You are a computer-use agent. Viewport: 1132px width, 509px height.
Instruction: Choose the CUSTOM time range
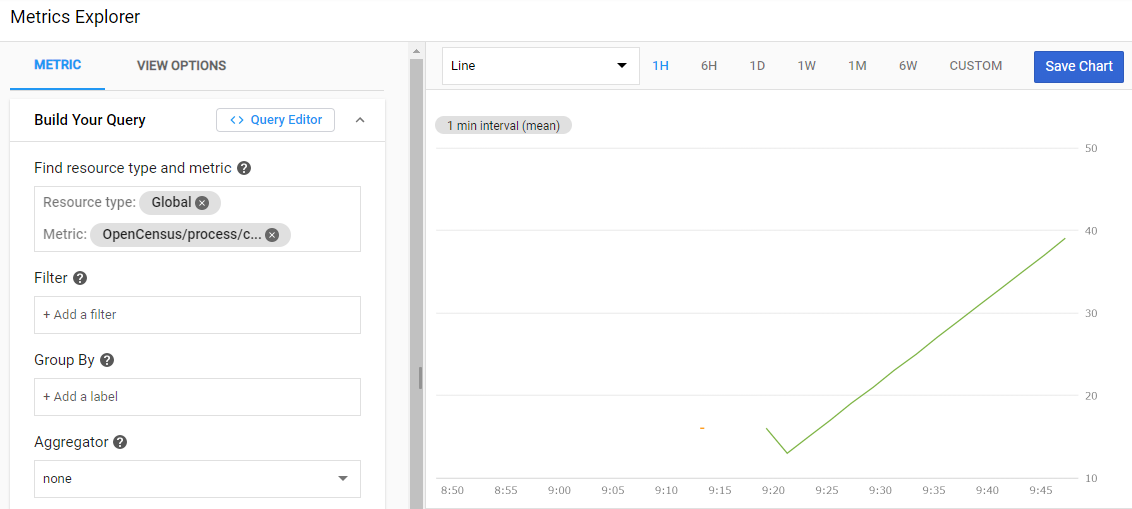975,66
